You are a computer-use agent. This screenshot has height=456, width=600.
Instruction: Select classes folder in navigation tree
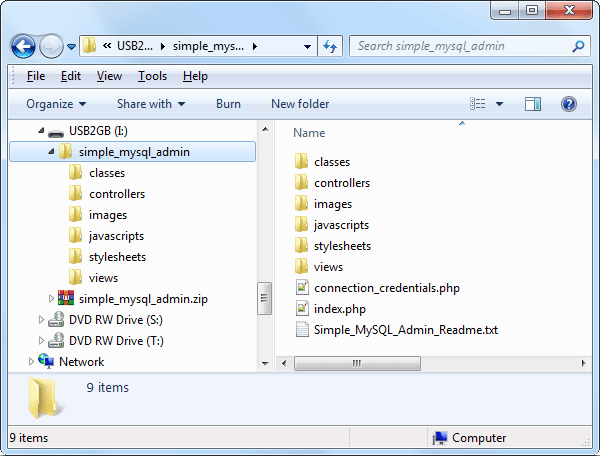tap(107, 173)
